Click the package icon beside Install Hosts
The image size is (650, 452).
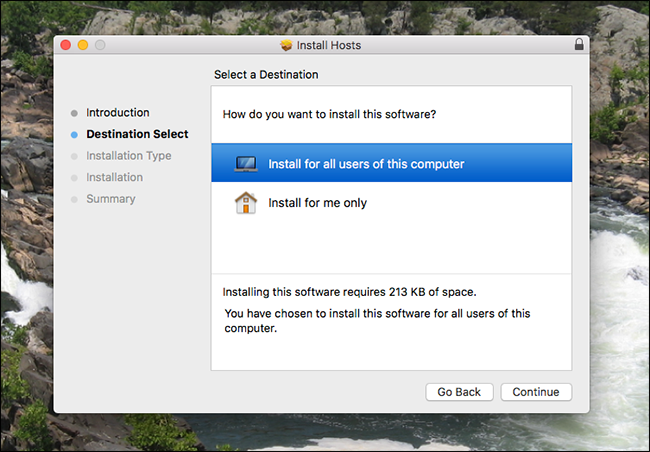(286, 45)
